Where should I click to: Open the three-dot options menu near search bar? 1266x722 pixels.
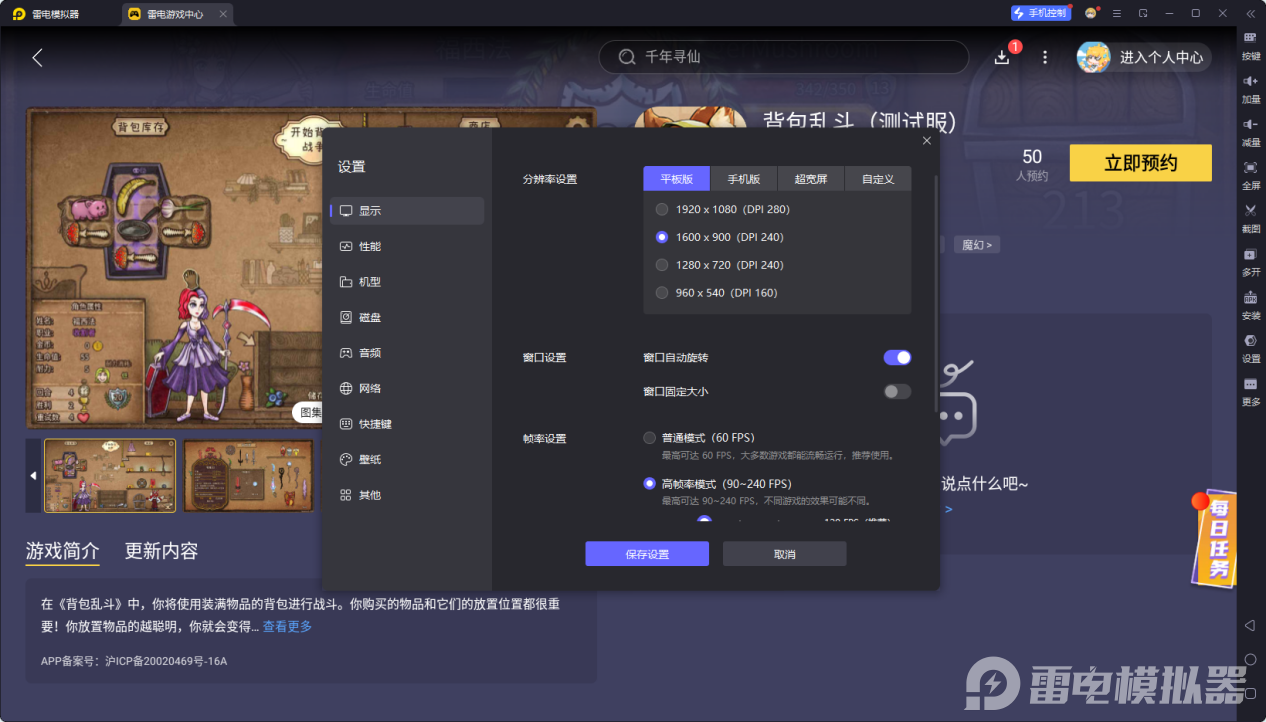tap(1044, 57)
